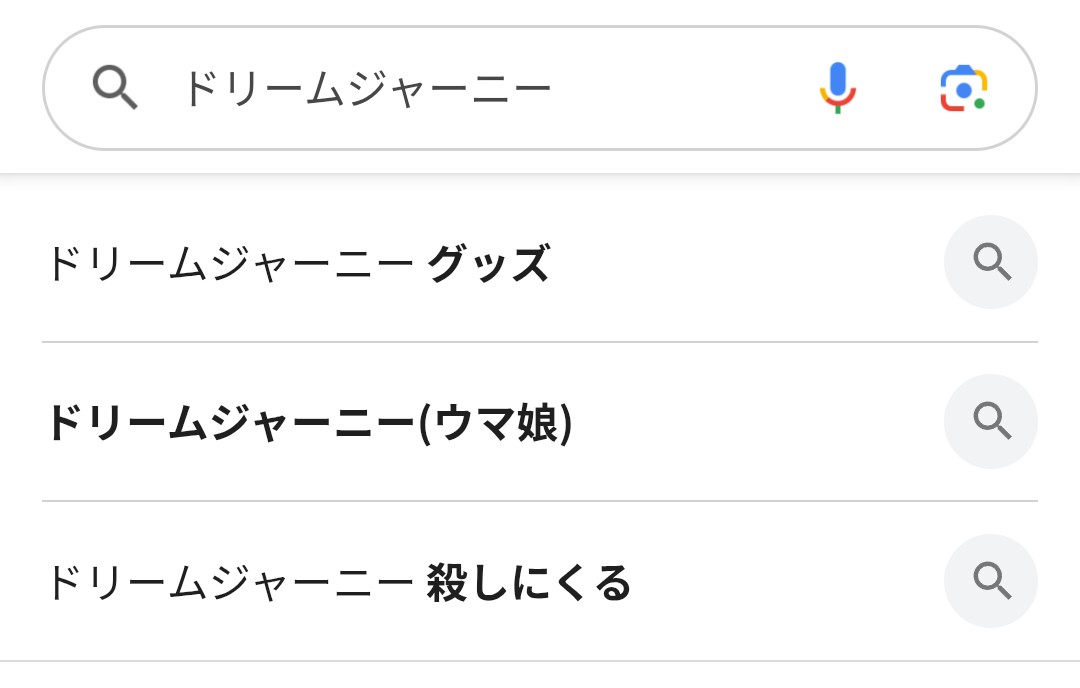Select the ドリームジャーニー グッズ suggestion
This screenshot has height=688, width=1080.
pos(298,265)
